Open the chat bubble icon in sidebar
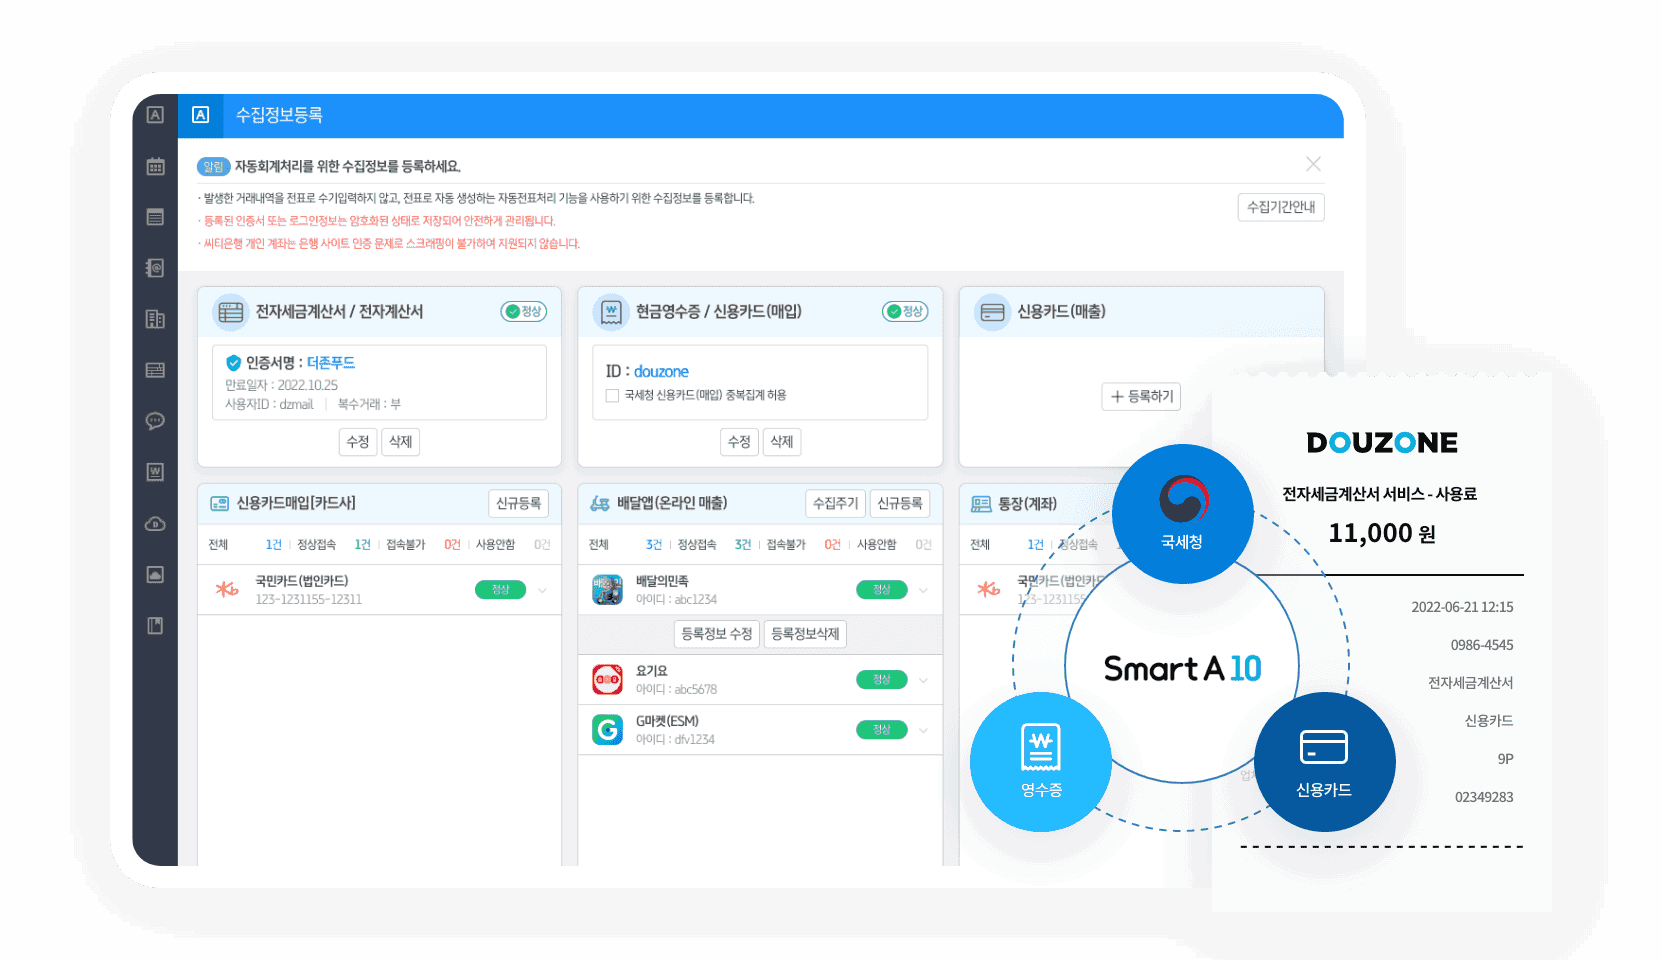 click(x=155, y=421)
